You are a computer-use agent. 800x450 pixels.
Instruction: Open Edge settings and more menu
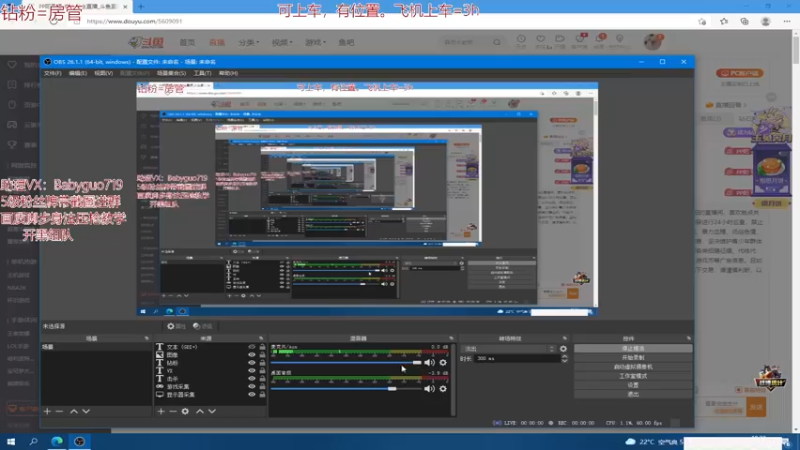(x=787, y=21)
